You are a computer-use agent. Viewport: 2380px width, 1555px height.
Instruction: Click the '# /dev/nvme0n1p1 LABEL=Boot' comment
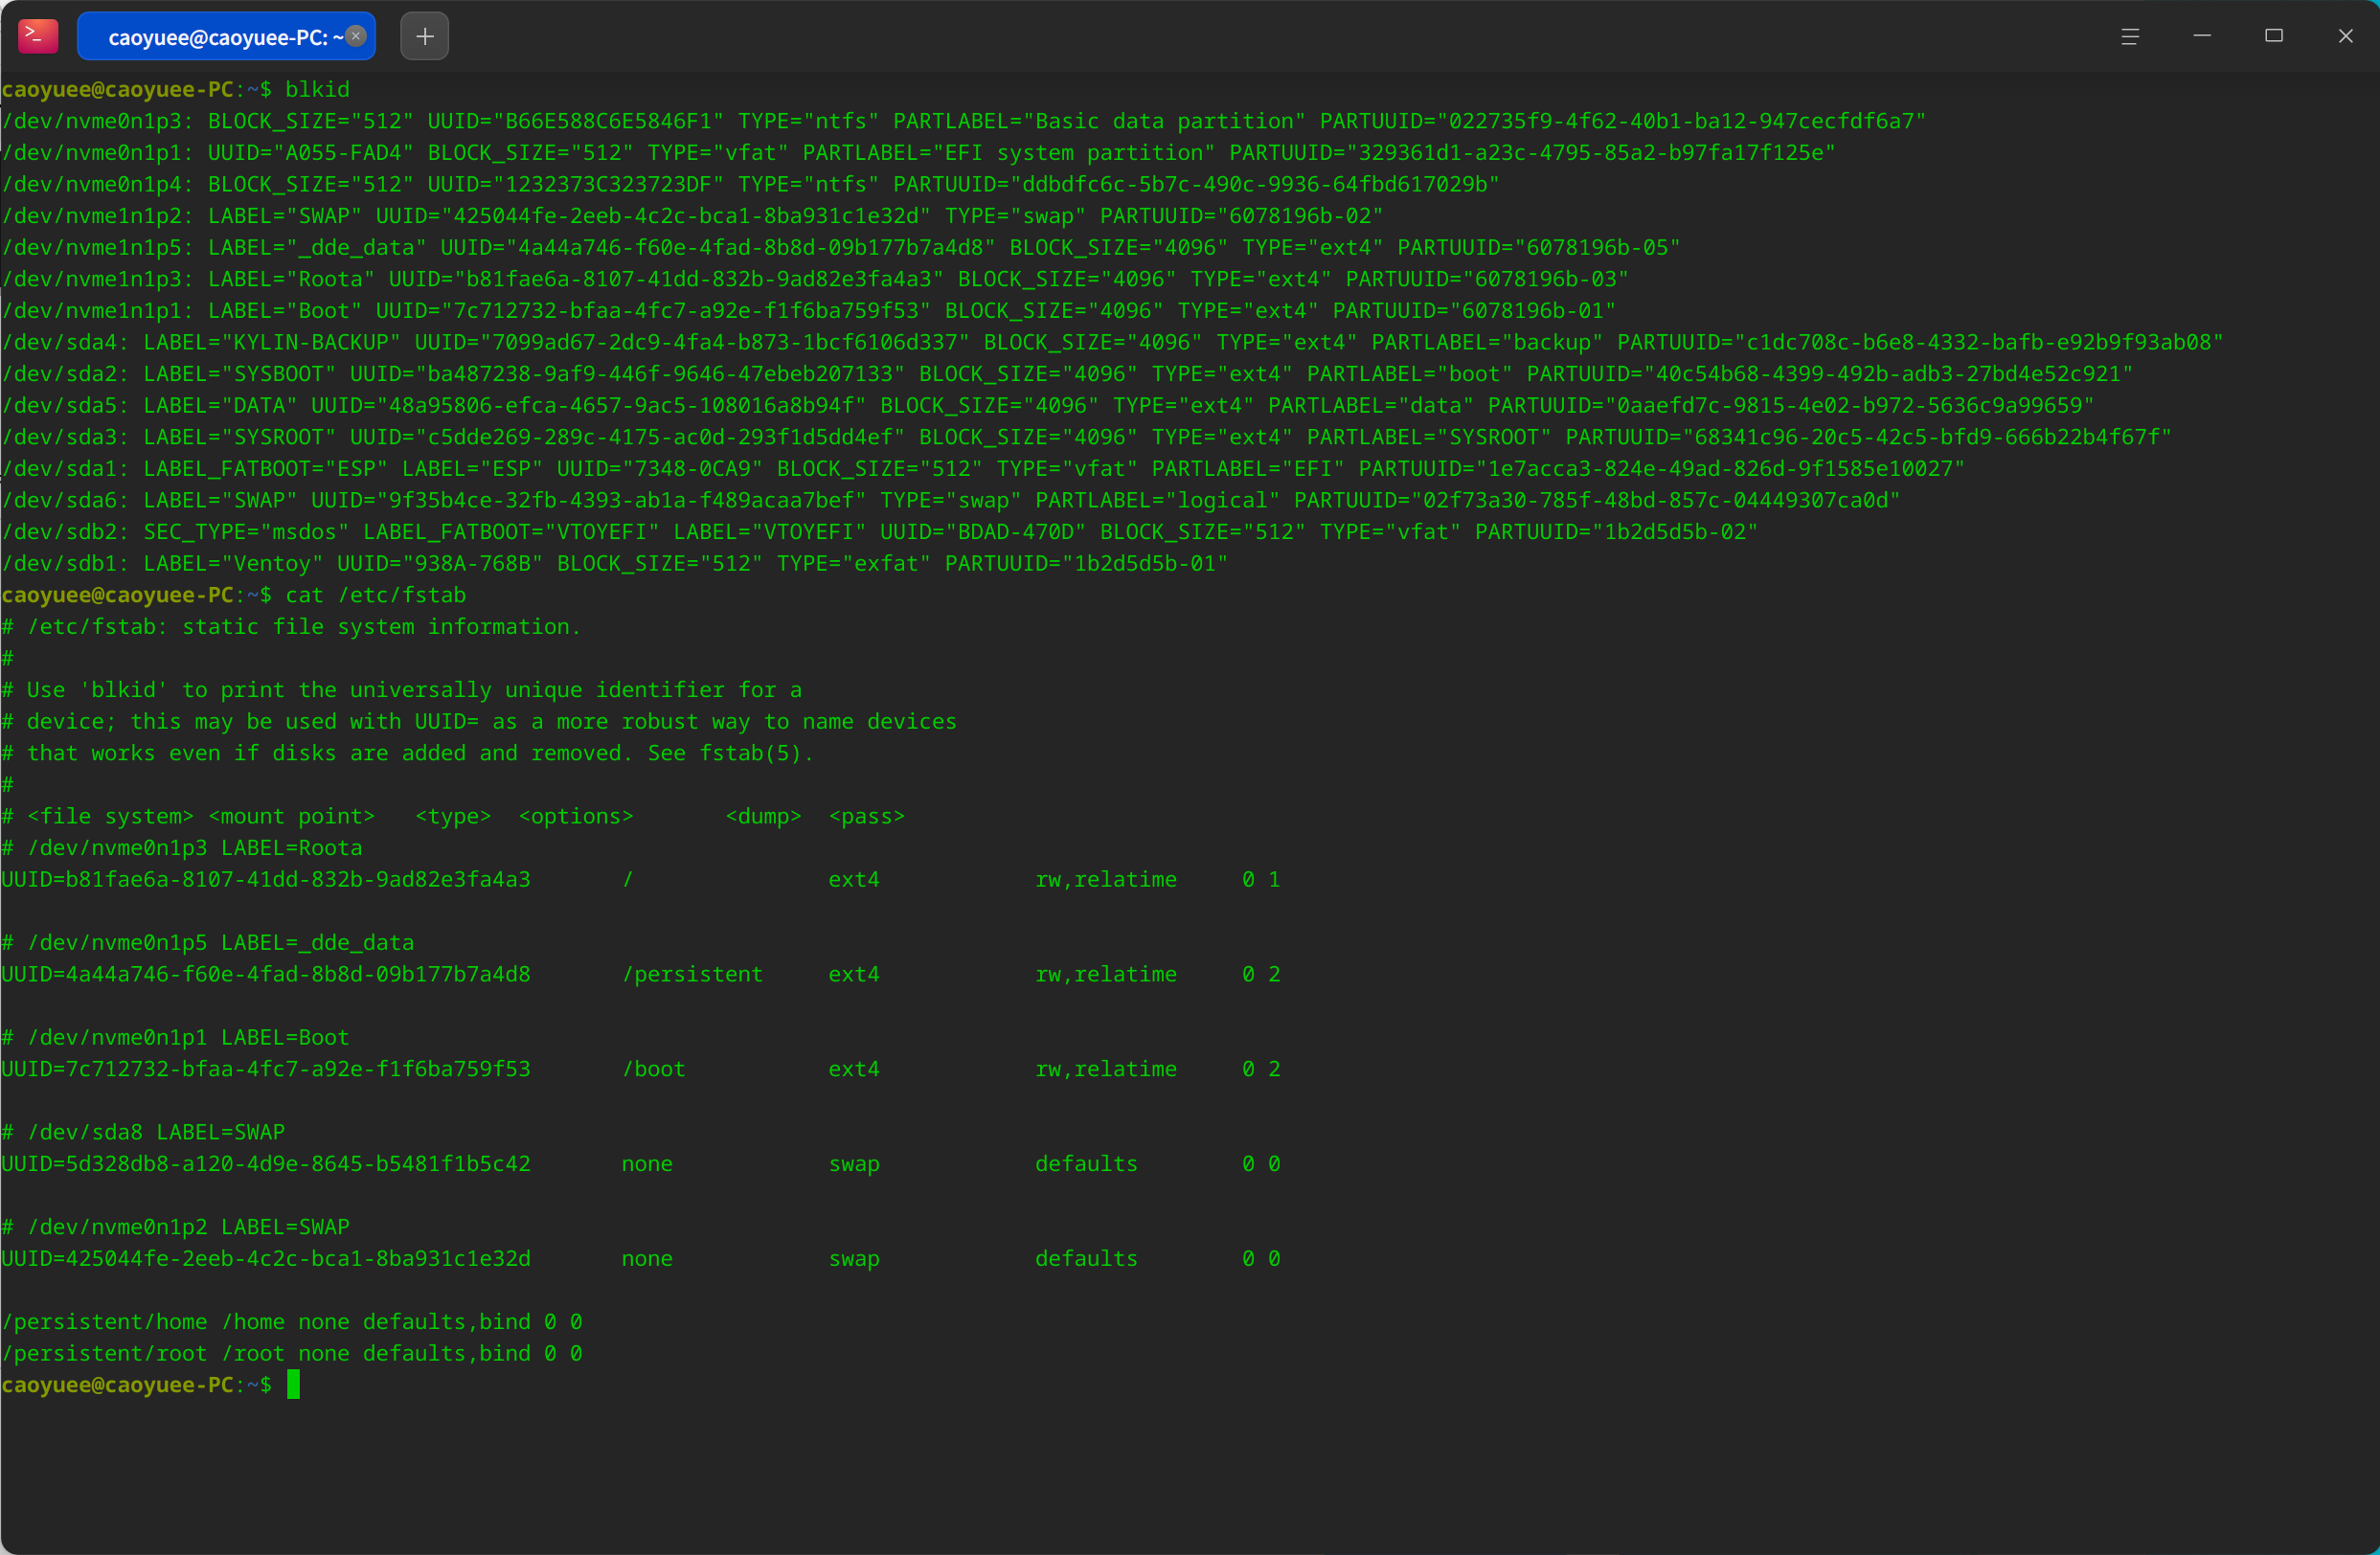click(175, 1038)
